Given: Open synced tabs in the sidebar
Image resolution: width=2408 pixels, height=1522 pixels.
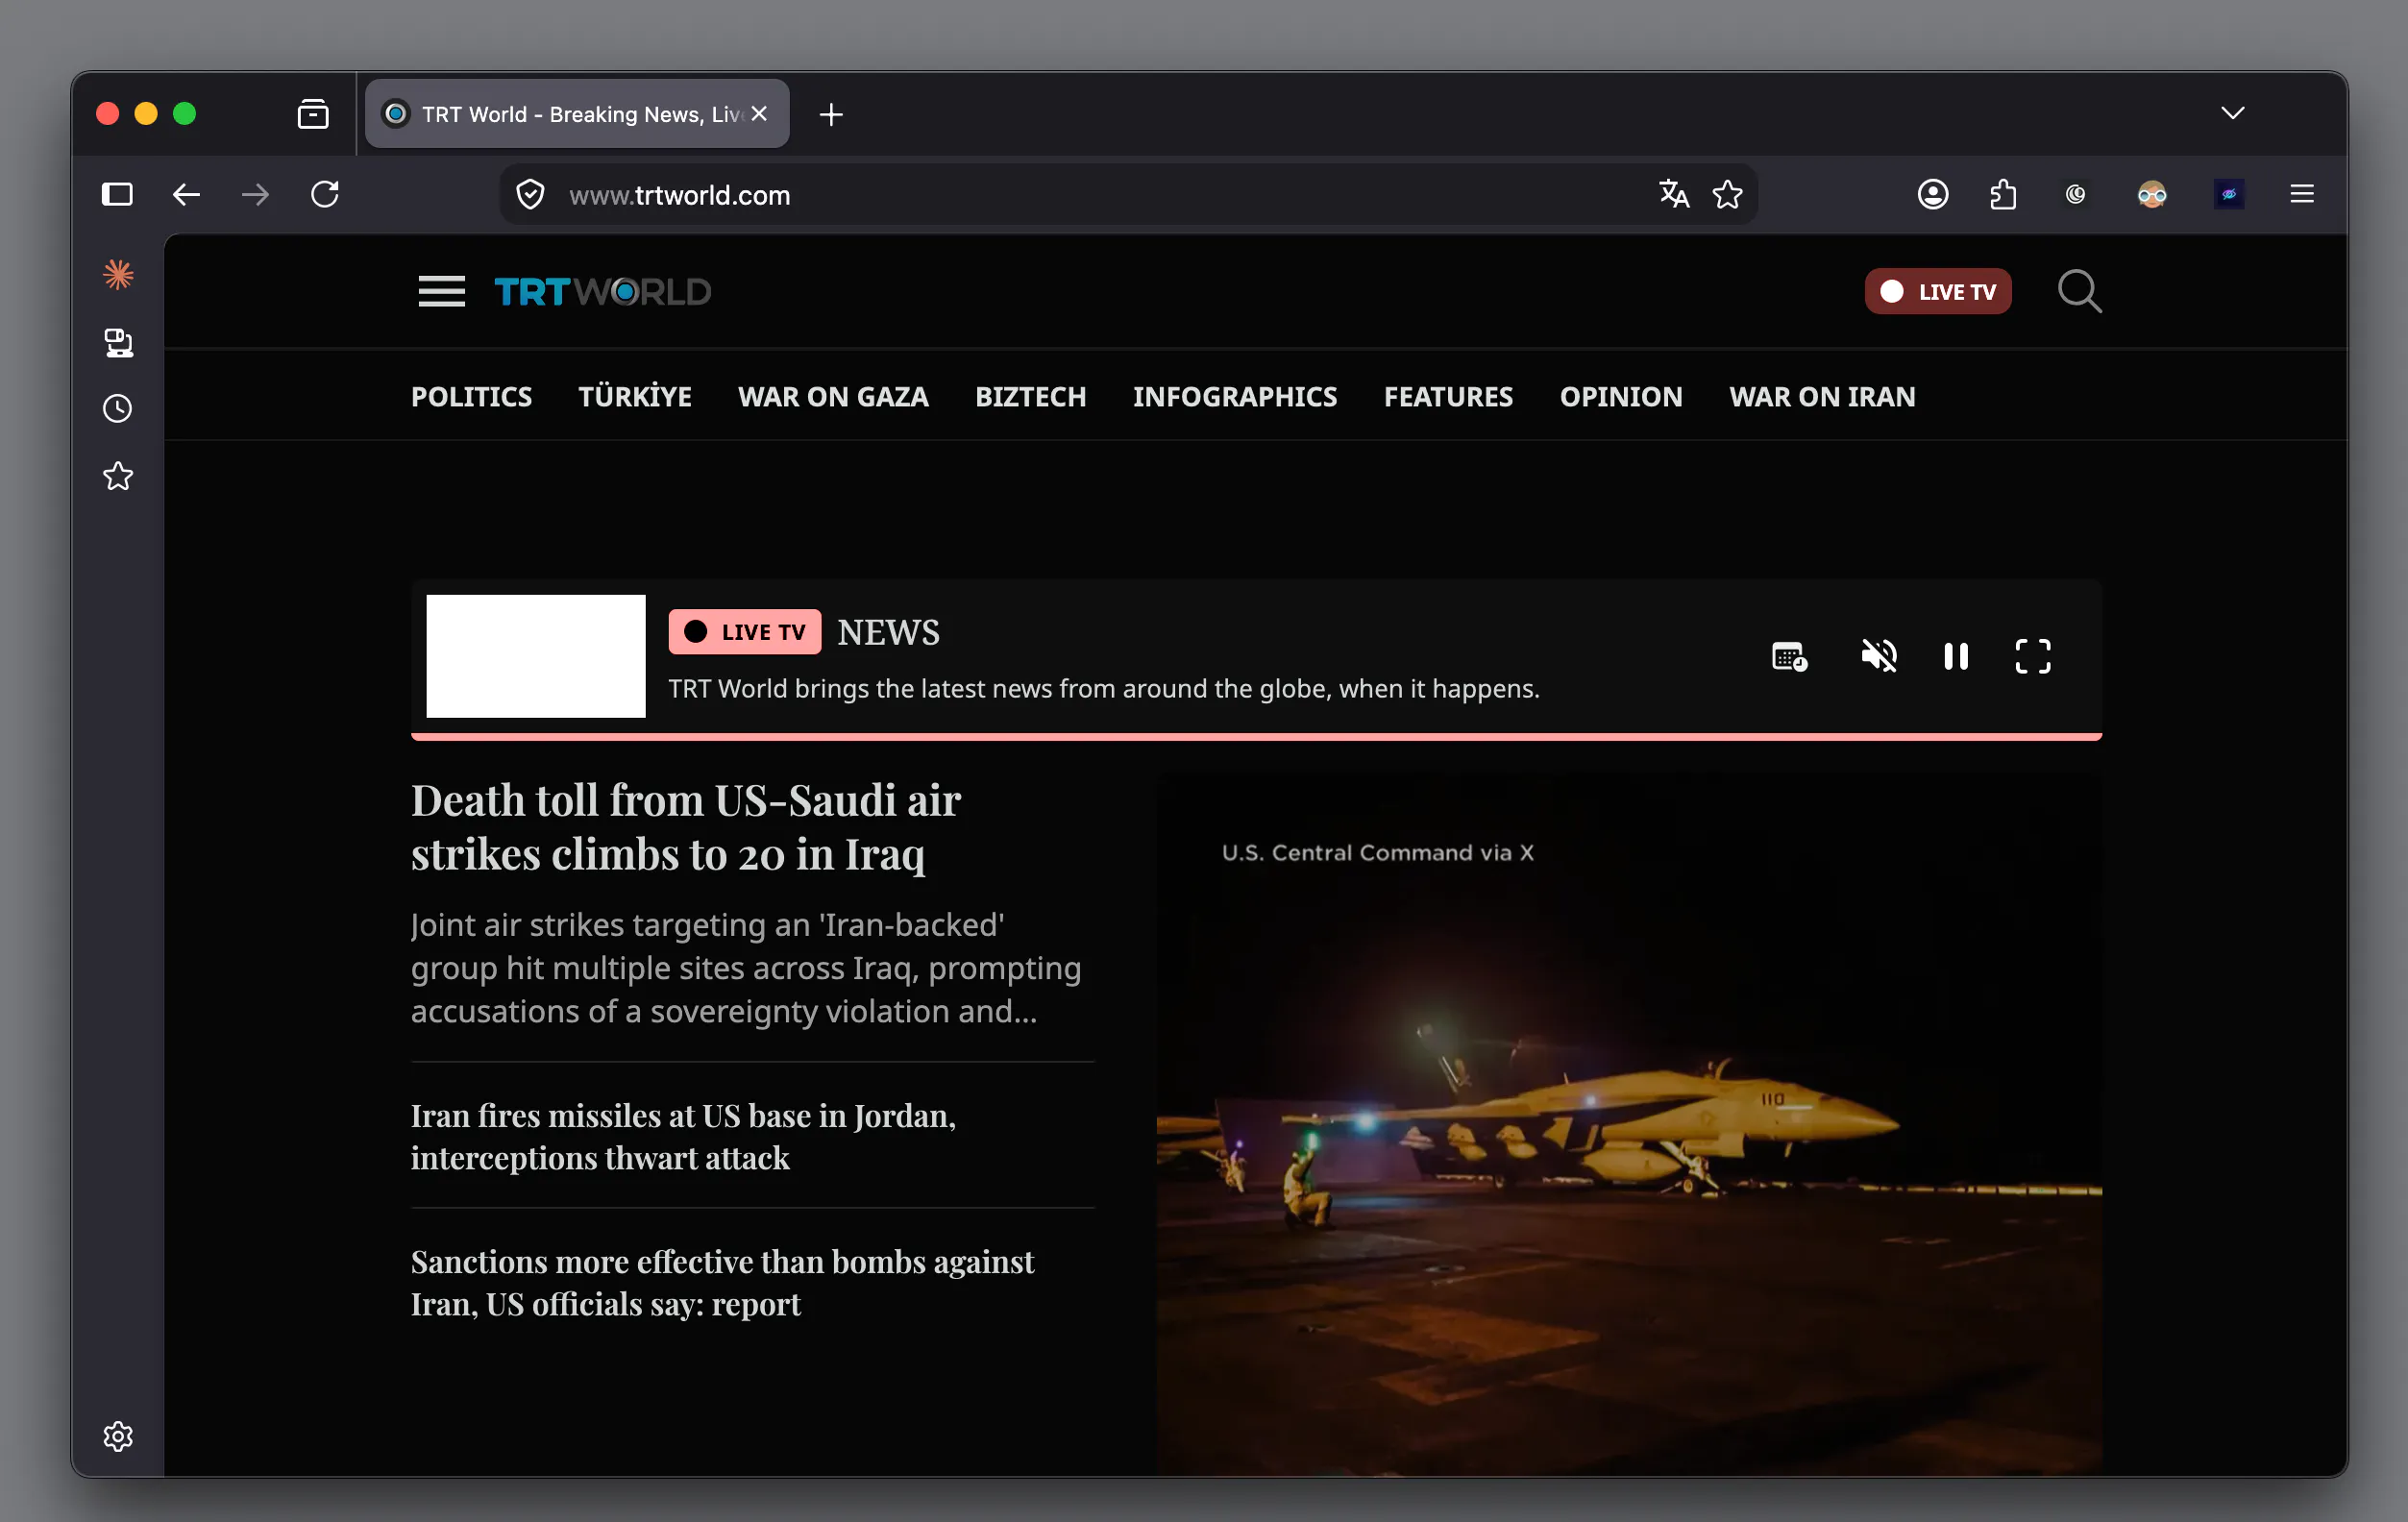Looking at the screenshot, I should click(118, 343).
